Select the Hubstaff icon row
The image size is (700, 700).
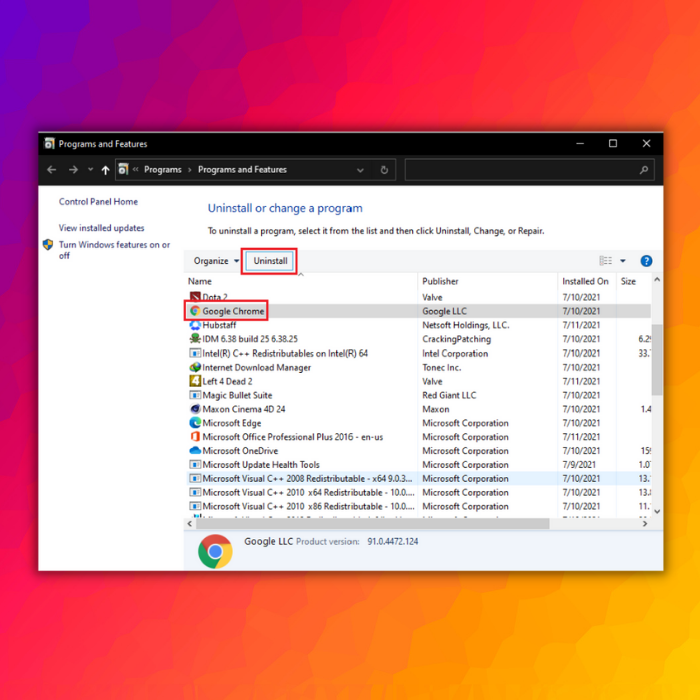point(195,325)
